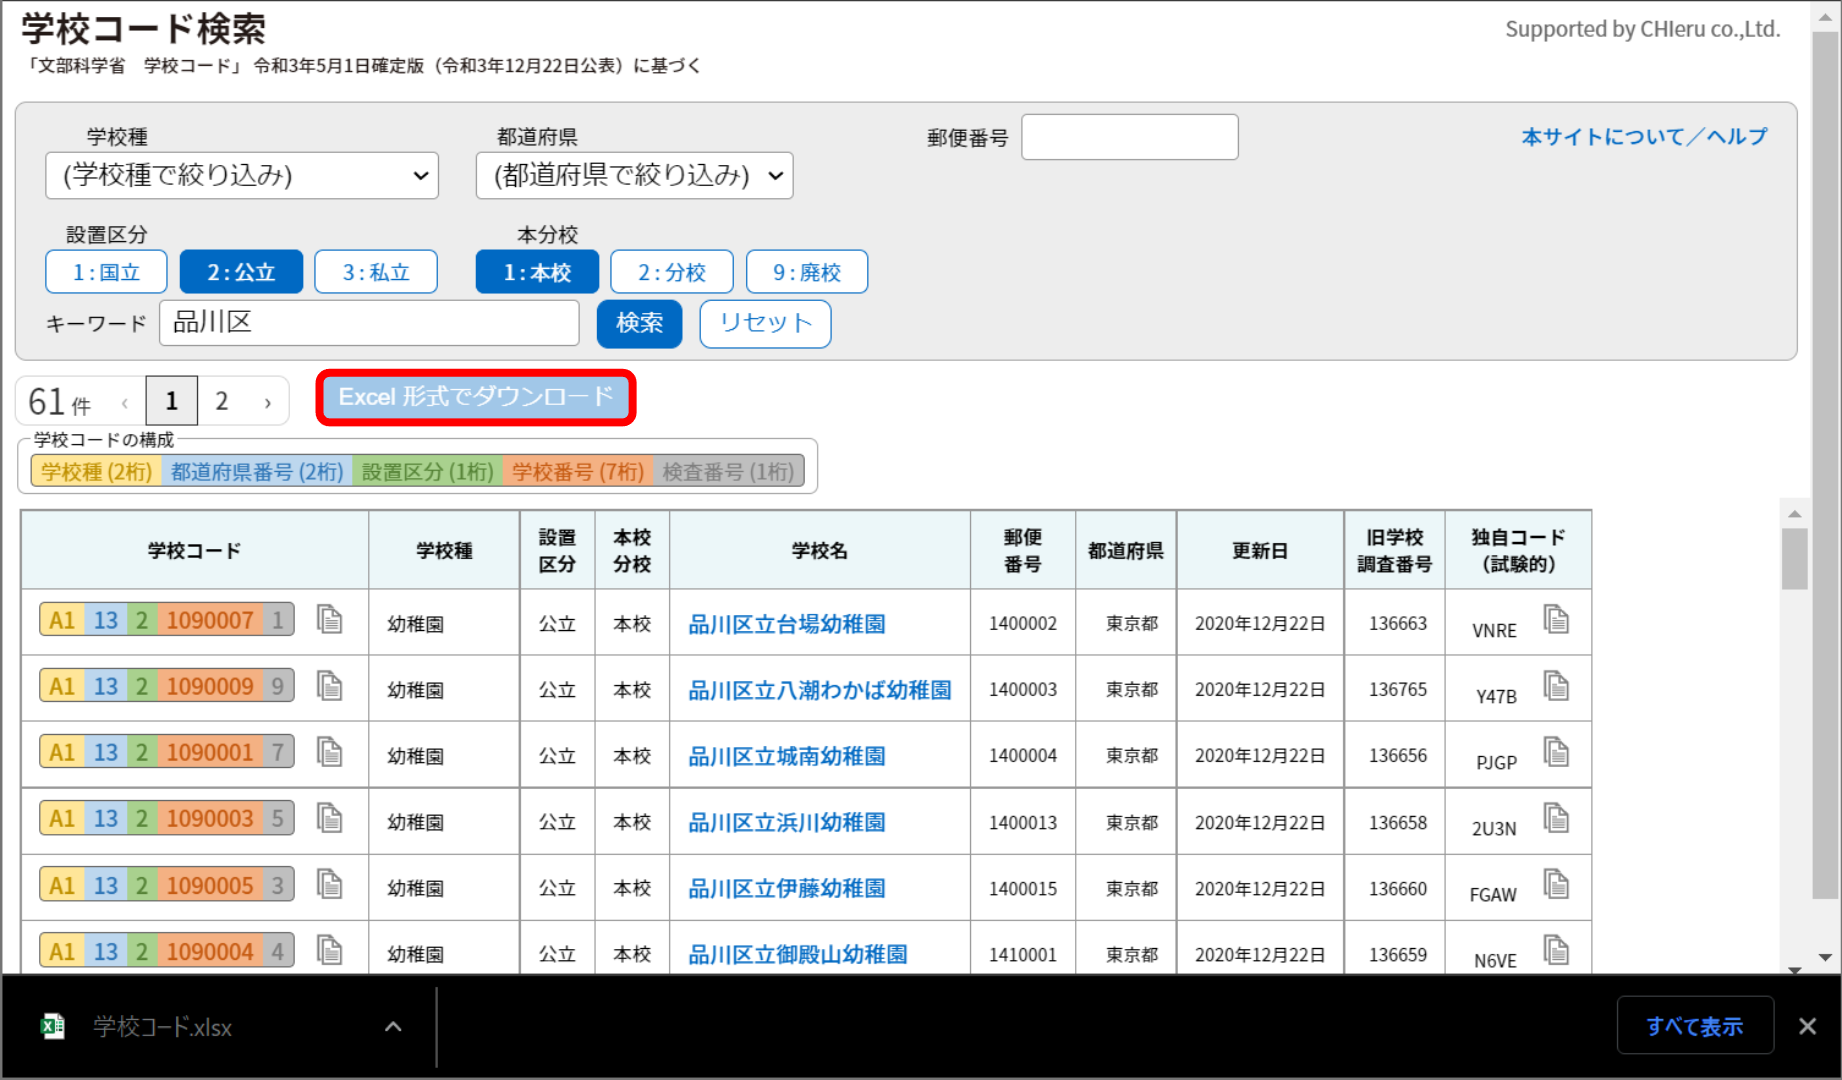1842x1080 pixels.
Task: Copy the VNRE custom code
Action: [x=1556, y=620]
